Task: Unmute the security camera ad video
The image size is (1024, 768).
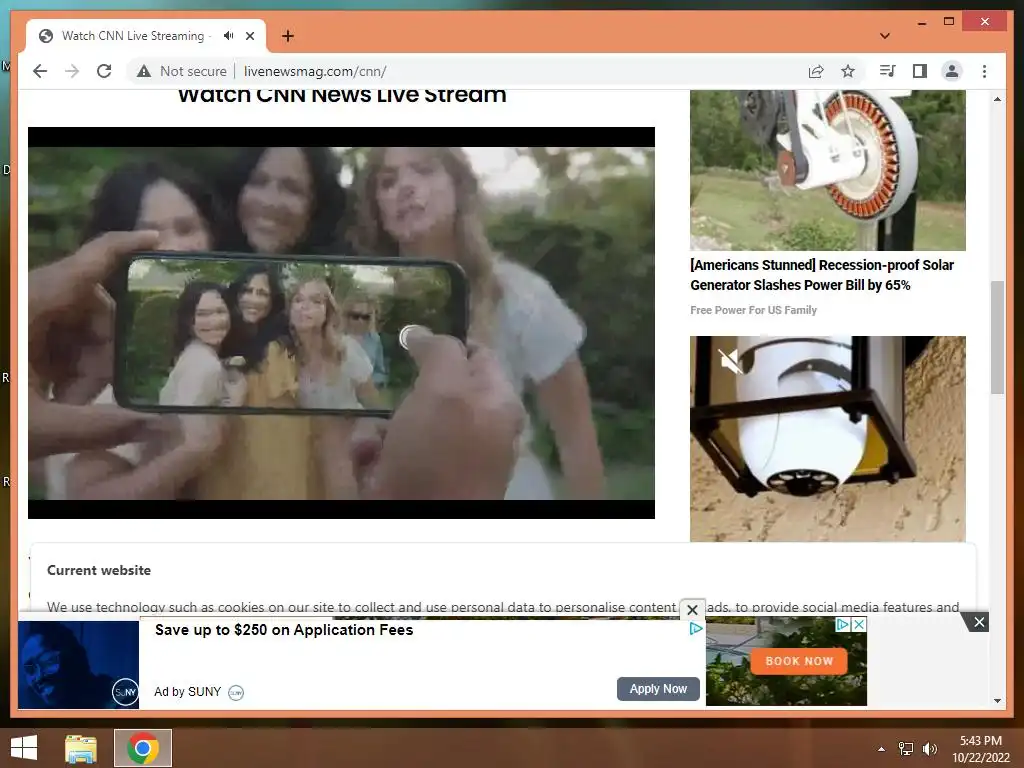Action: pyautogui.click(x=729, y=360)
